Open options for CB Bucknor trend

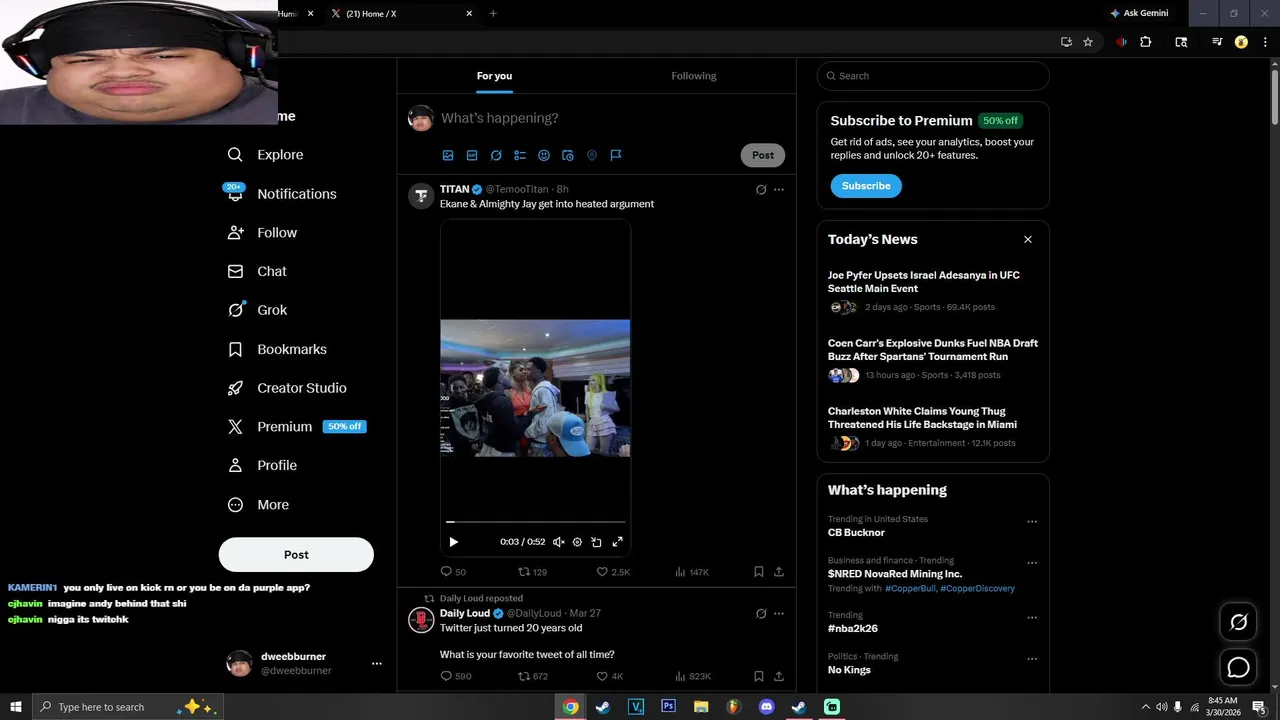(1032, 521)
